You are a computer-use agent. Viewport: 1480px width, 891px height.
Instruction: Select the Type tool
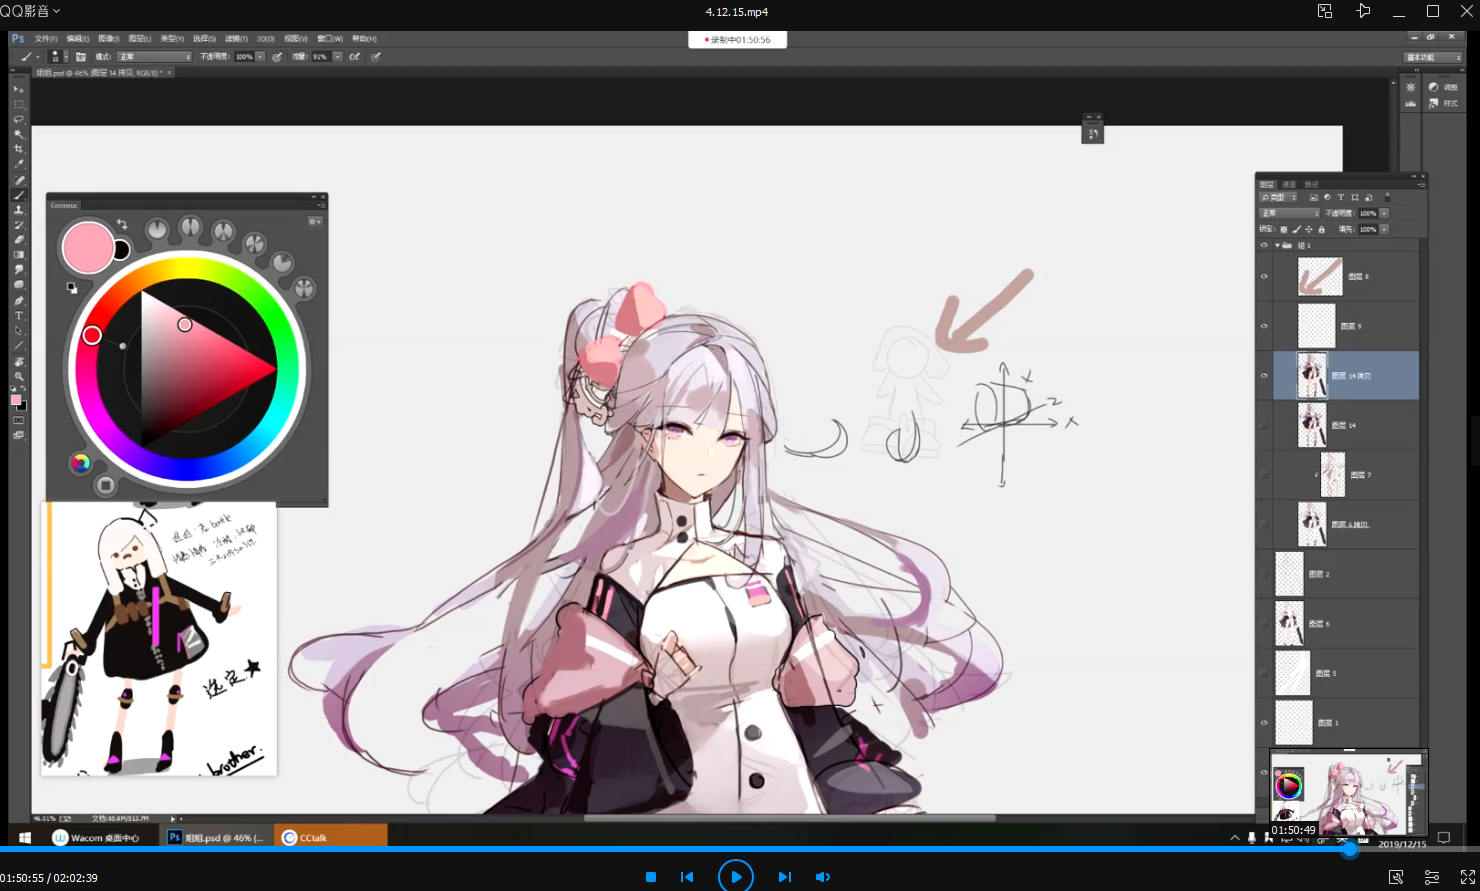18,316
